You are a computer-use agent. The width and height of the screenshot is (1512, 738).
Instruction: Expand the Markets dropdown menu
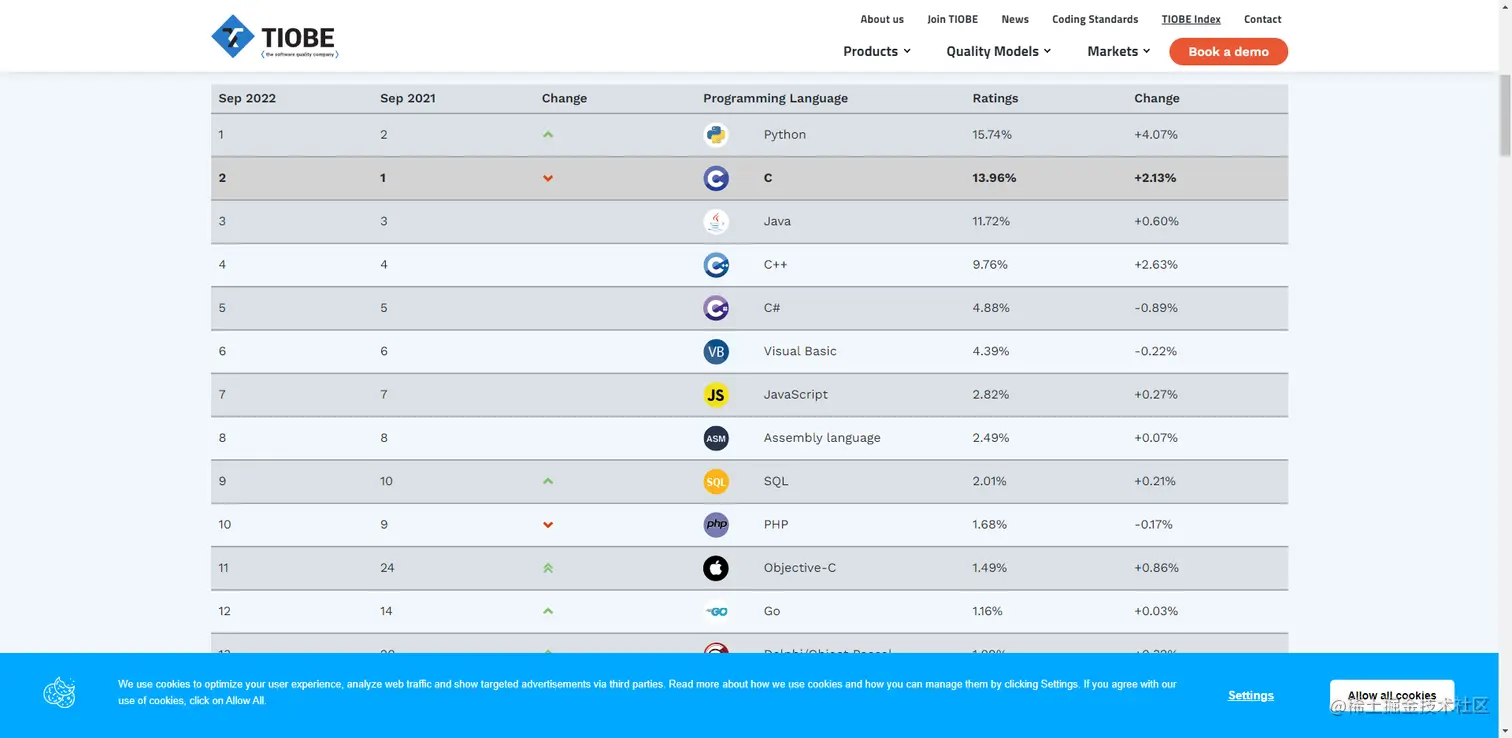coord(1118,51)
